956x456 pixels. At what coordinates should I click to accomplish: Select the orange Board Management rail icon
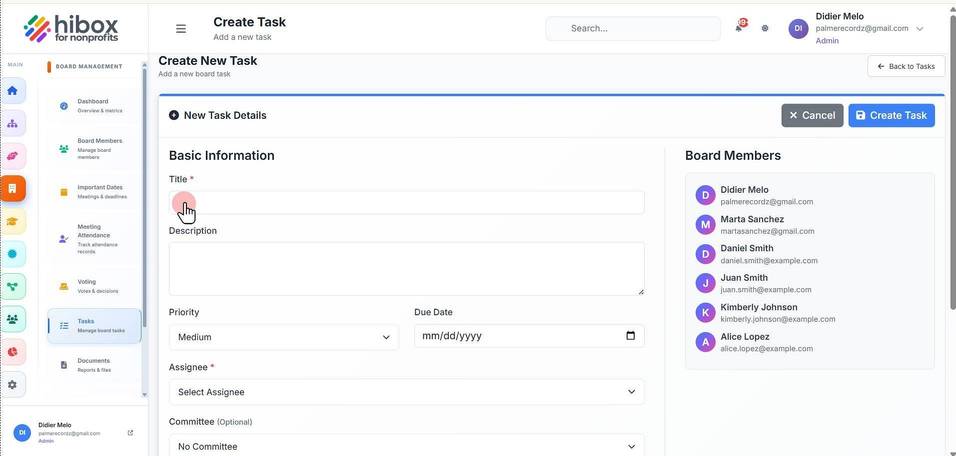[x=12, y=189]
